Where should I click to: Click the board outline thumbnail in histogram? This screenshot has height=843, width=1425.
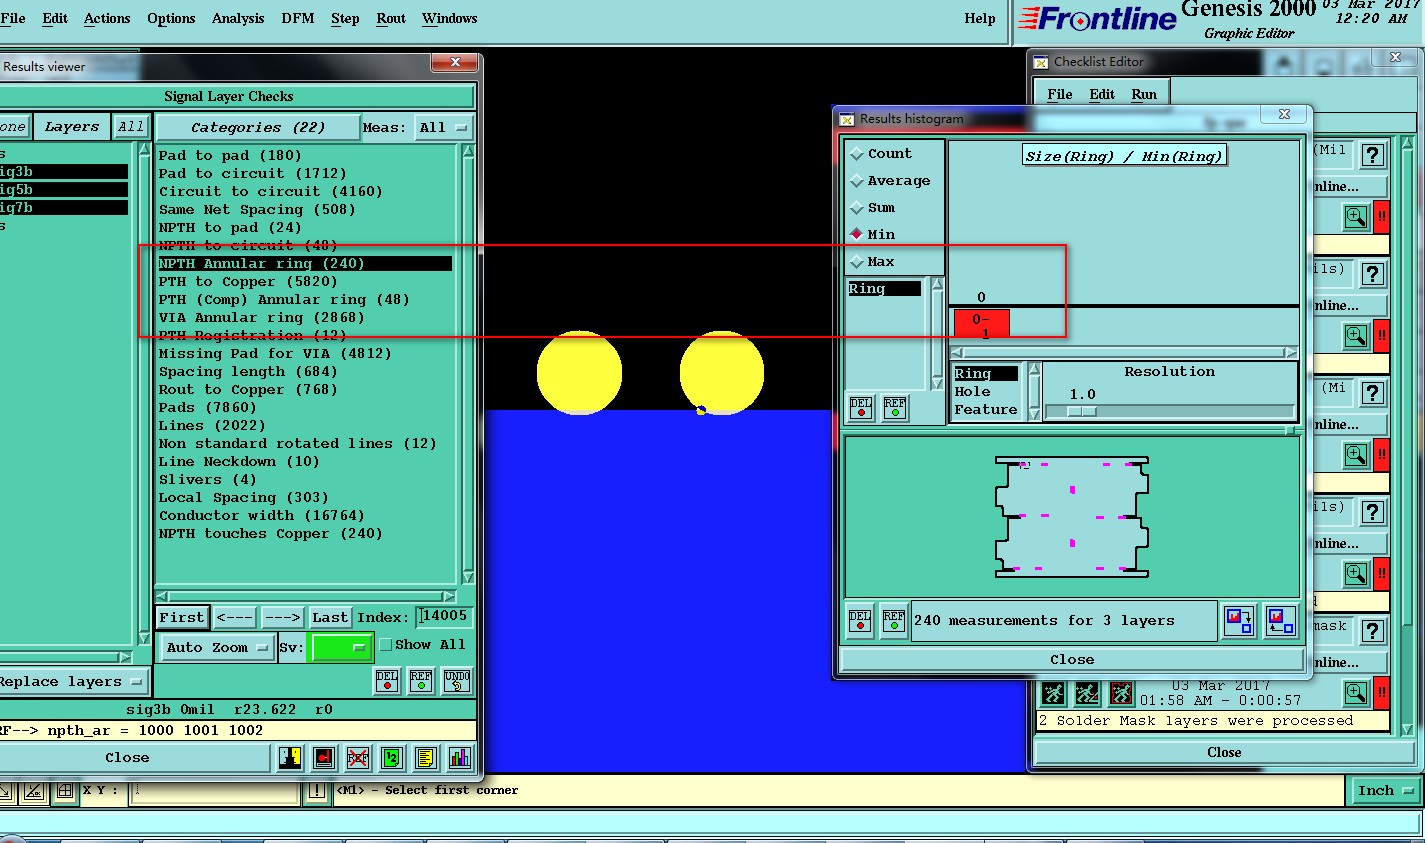[x=1072, y=517]
